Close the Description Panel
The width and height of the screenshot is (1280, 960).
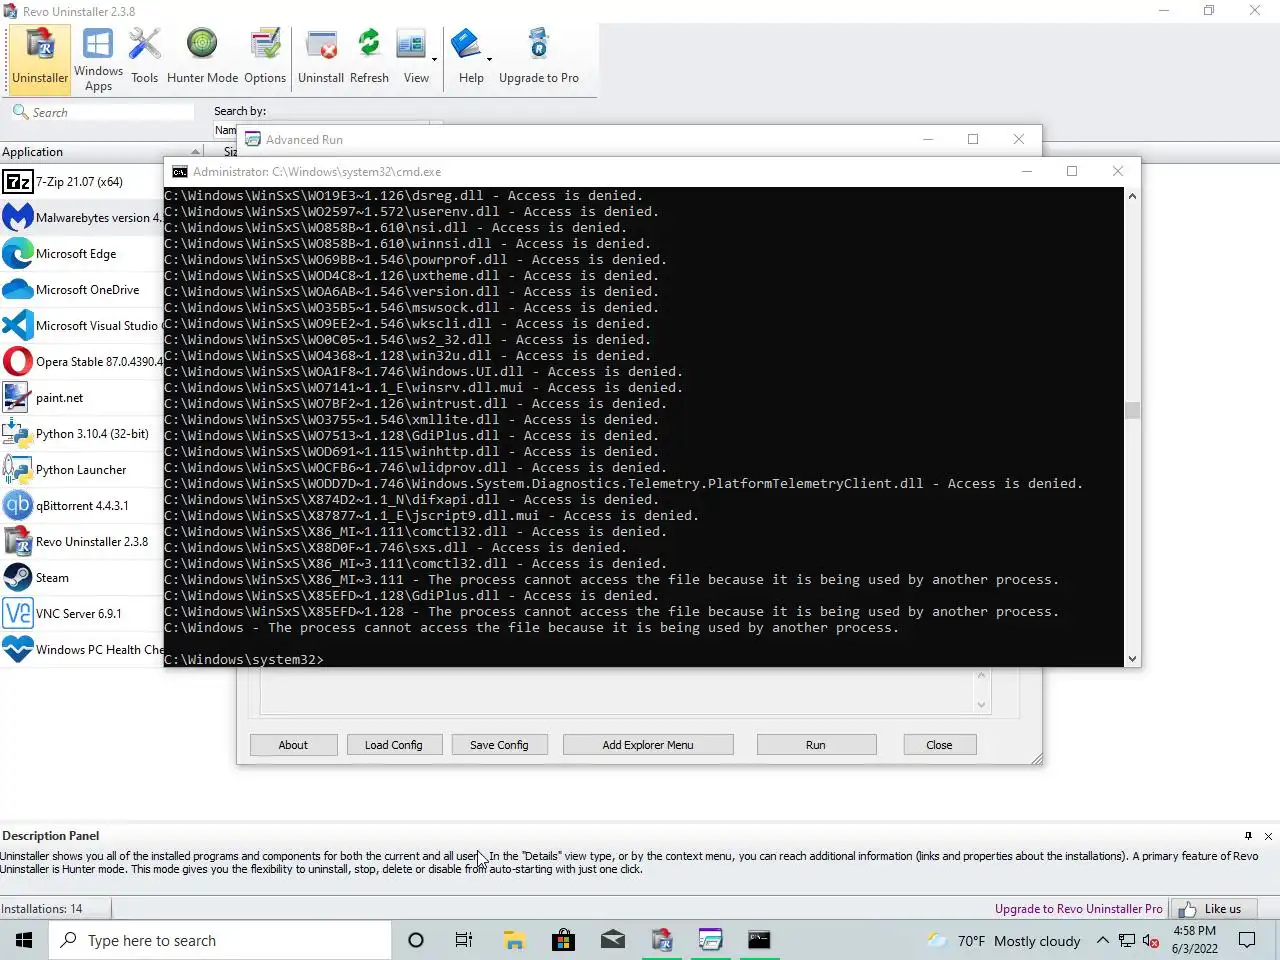[x=1268, y=836]
